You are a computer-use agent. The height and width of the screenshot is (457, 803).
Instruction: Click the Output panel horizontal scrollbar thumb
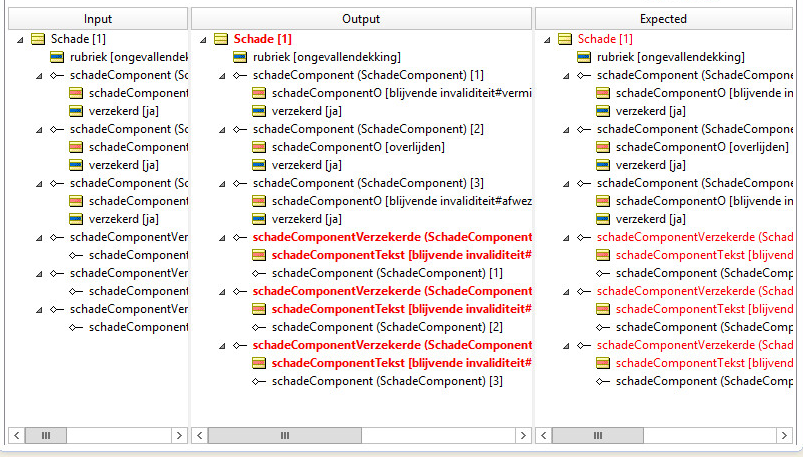coord(284,436)
